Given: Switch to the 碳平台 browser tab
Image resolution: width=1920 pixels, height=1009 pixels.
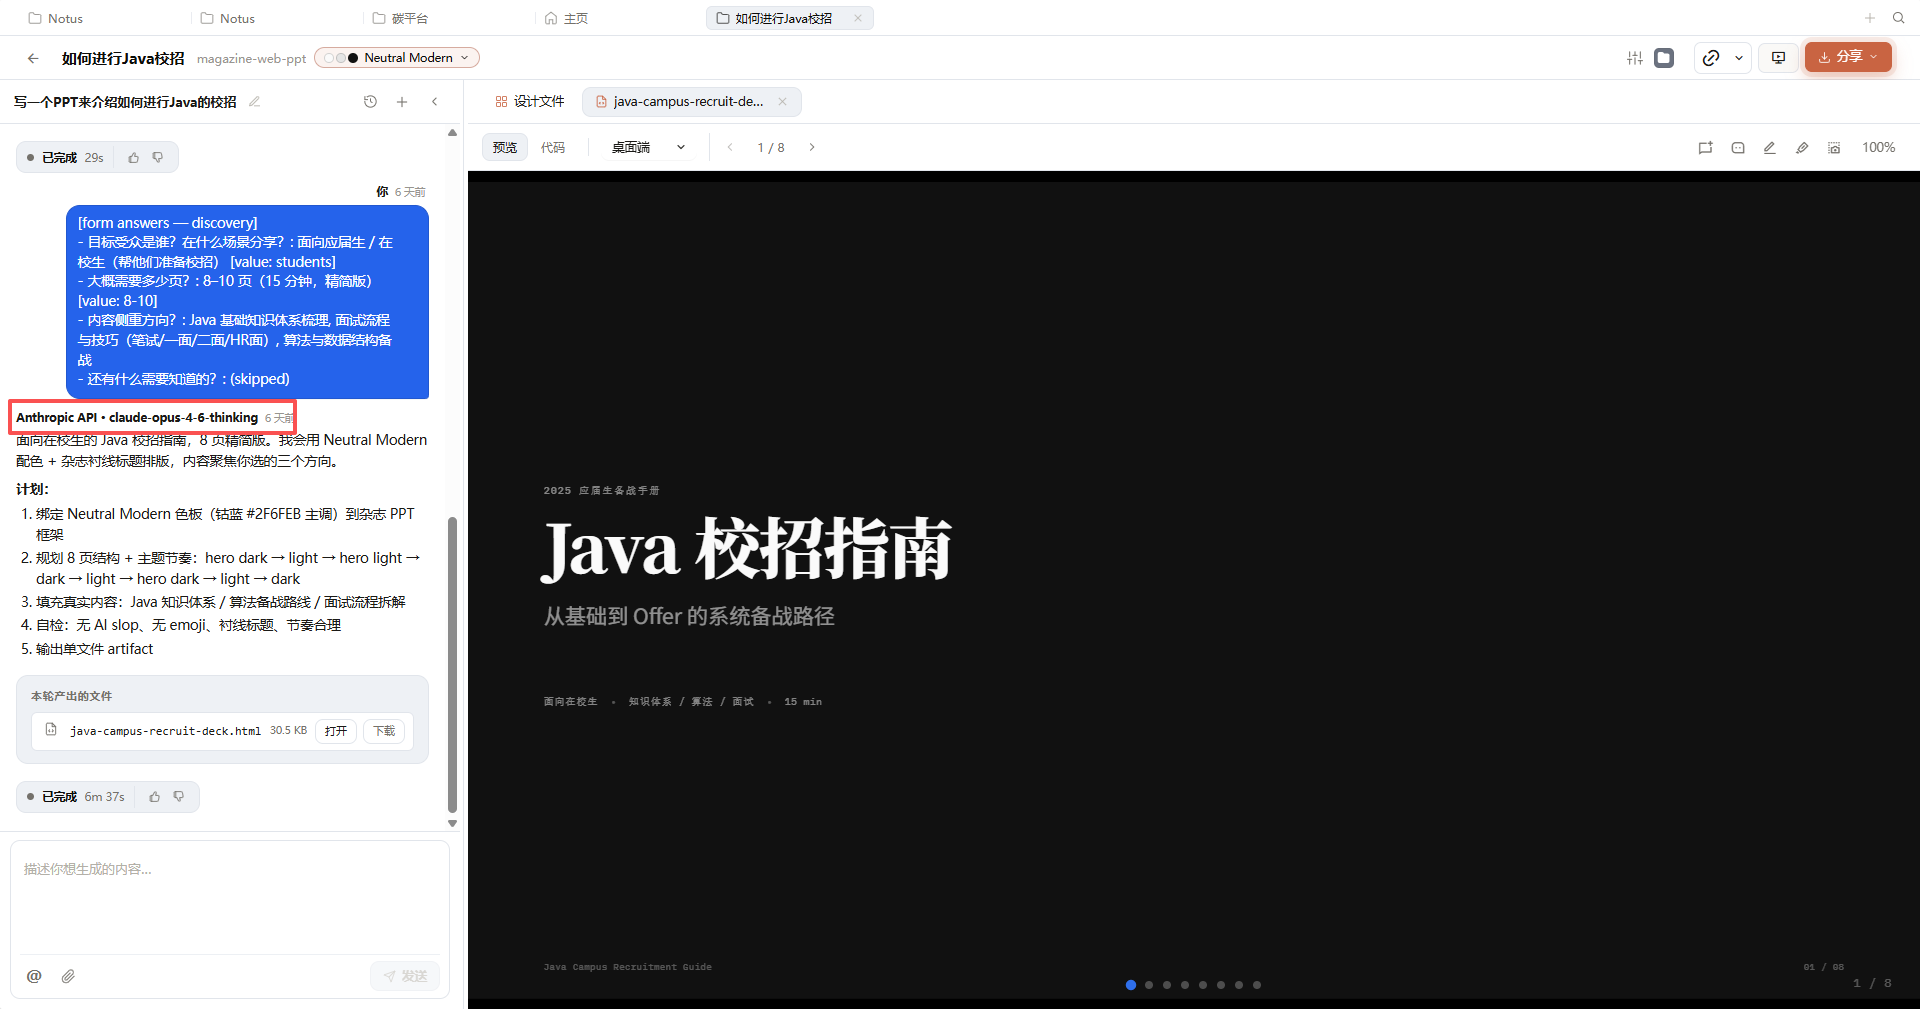Looking at the screenshot, I should [400, 18].
